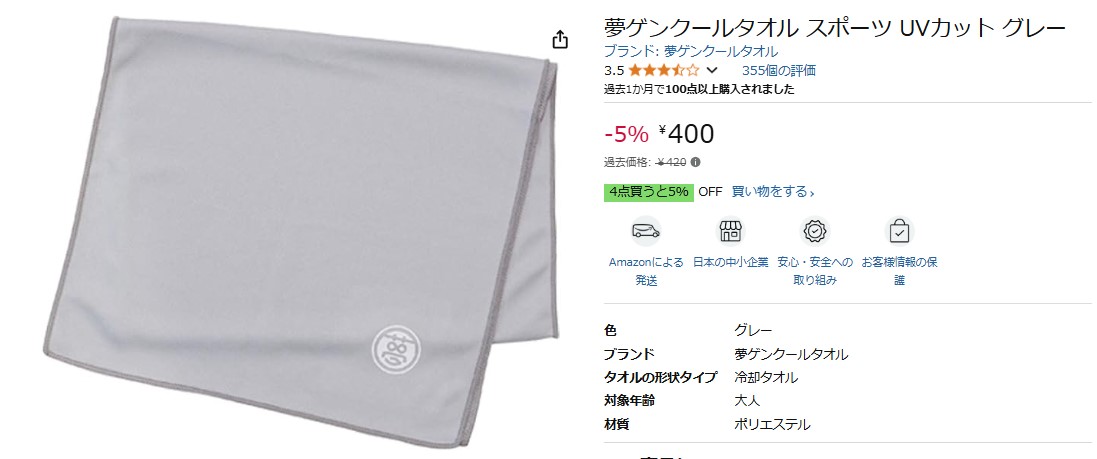Screen dimensions: 1097x459
Task: Click the info icon beside past price ¥420
Action: (x=695, y=162)
